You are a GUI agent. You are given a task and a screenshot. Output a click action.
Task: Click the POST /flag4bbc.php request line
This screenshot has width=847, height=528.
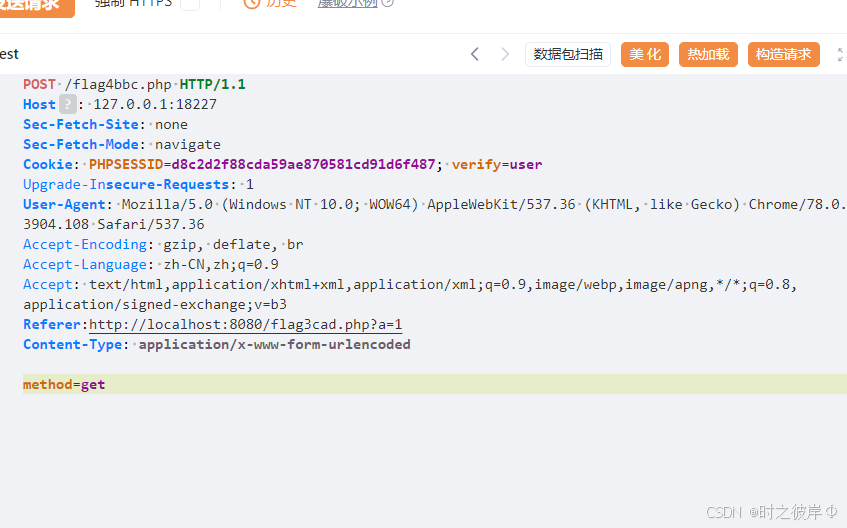[x=134, y=84]
